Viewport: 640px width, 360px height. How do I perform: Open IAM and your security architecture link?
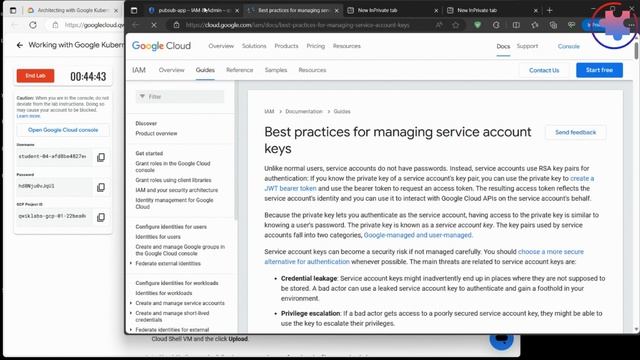pyautogui.click(x=176, y=190)
